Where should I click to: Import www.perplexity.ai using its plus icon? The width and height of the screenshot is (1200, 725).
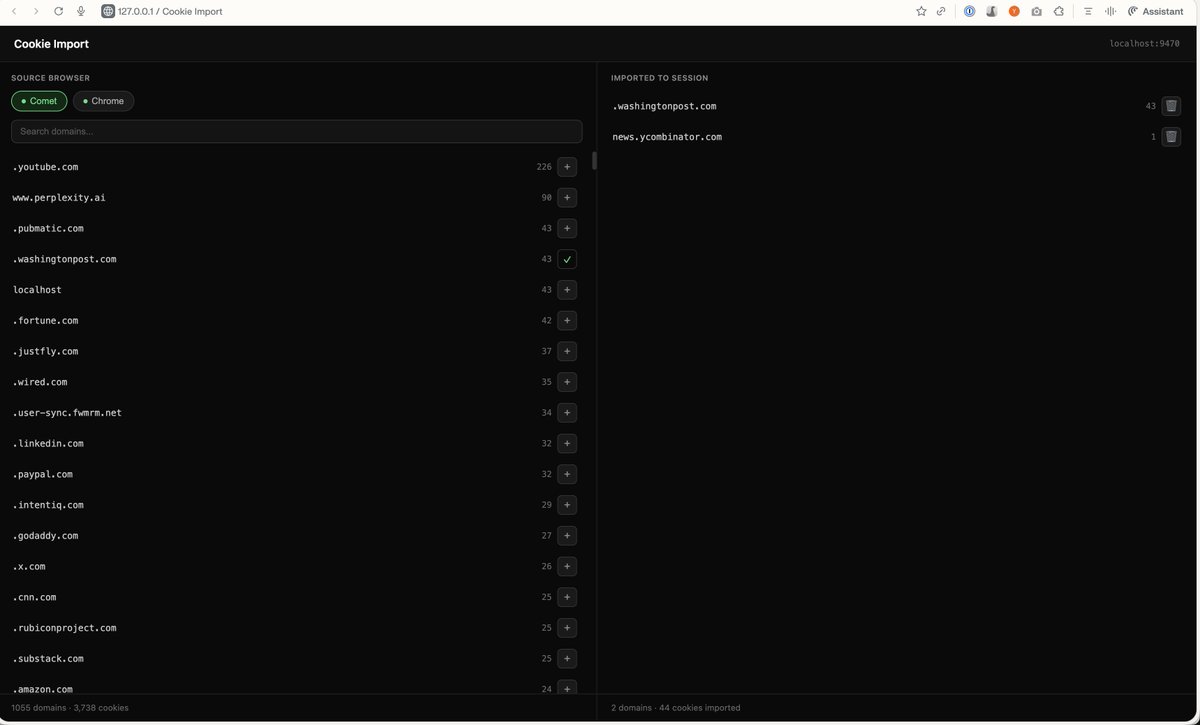pyautogui.click(x=567, y=198)
